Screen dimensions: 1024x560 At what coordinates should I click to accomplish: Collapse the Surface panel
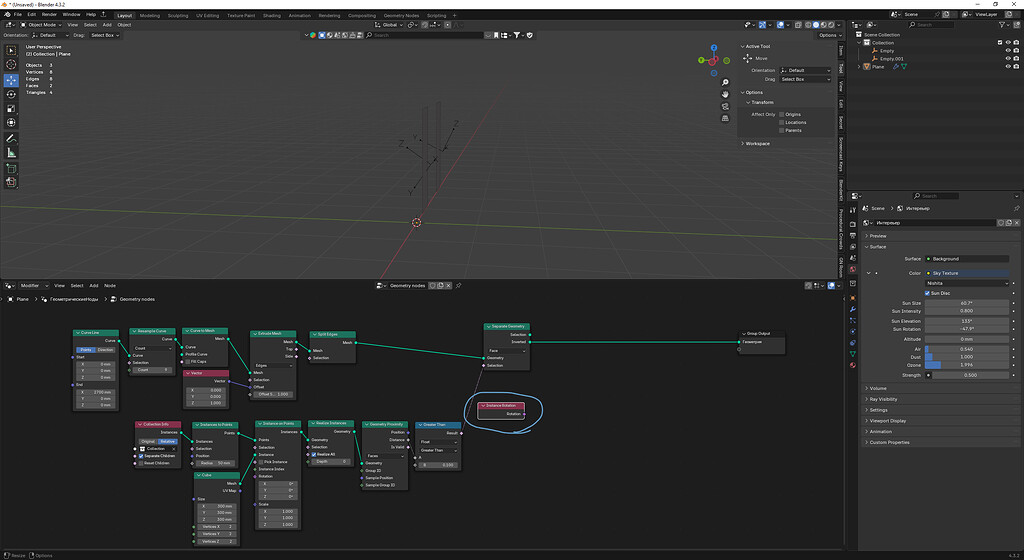point(878,247)
